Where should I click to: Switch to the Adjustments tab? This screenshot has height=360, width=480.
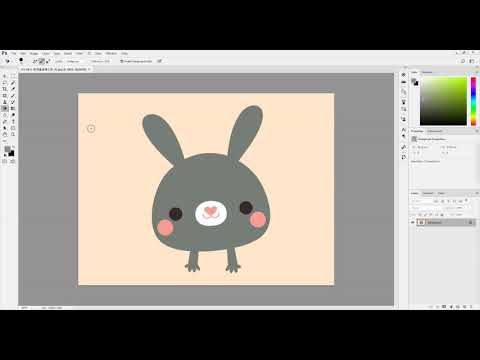point(435,131)
